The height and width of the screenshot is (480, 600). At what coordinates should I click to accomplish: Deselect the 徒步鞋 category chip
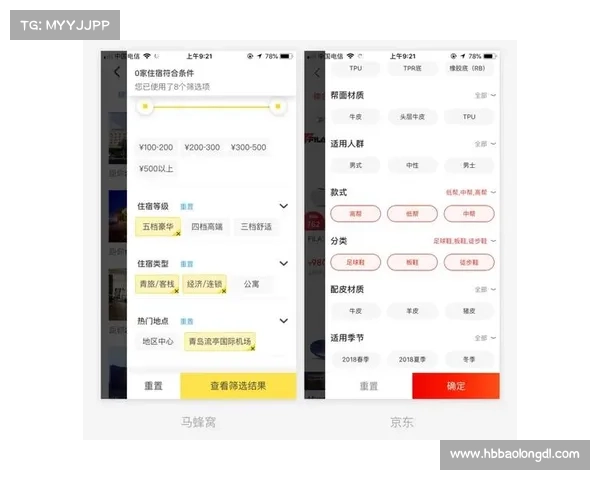(469, 262)
